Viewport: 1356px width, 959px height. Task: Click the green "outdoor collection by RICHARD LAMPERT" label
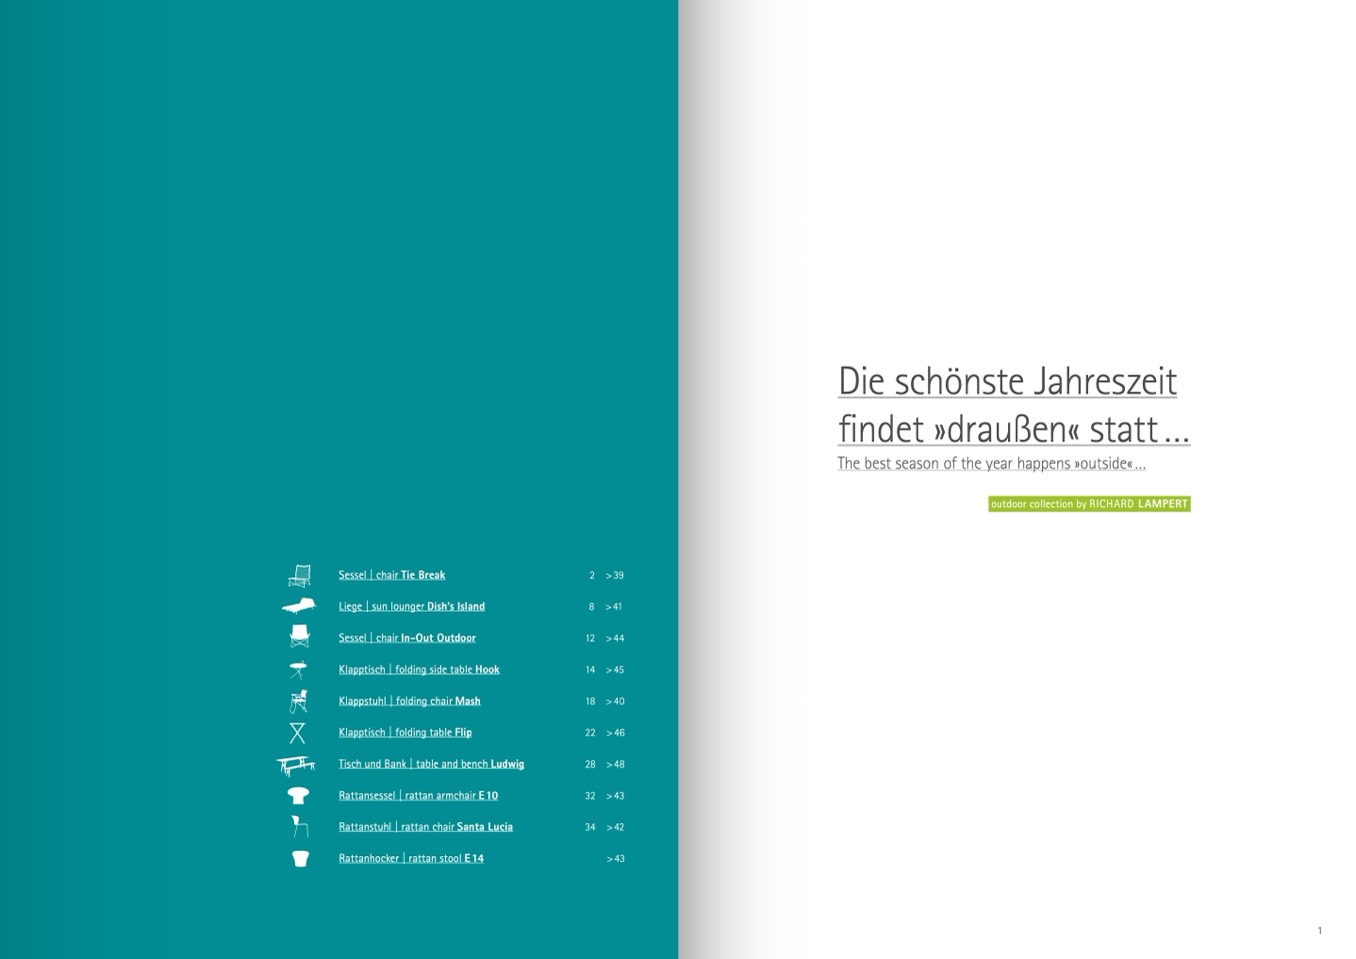coord(1088,504)
